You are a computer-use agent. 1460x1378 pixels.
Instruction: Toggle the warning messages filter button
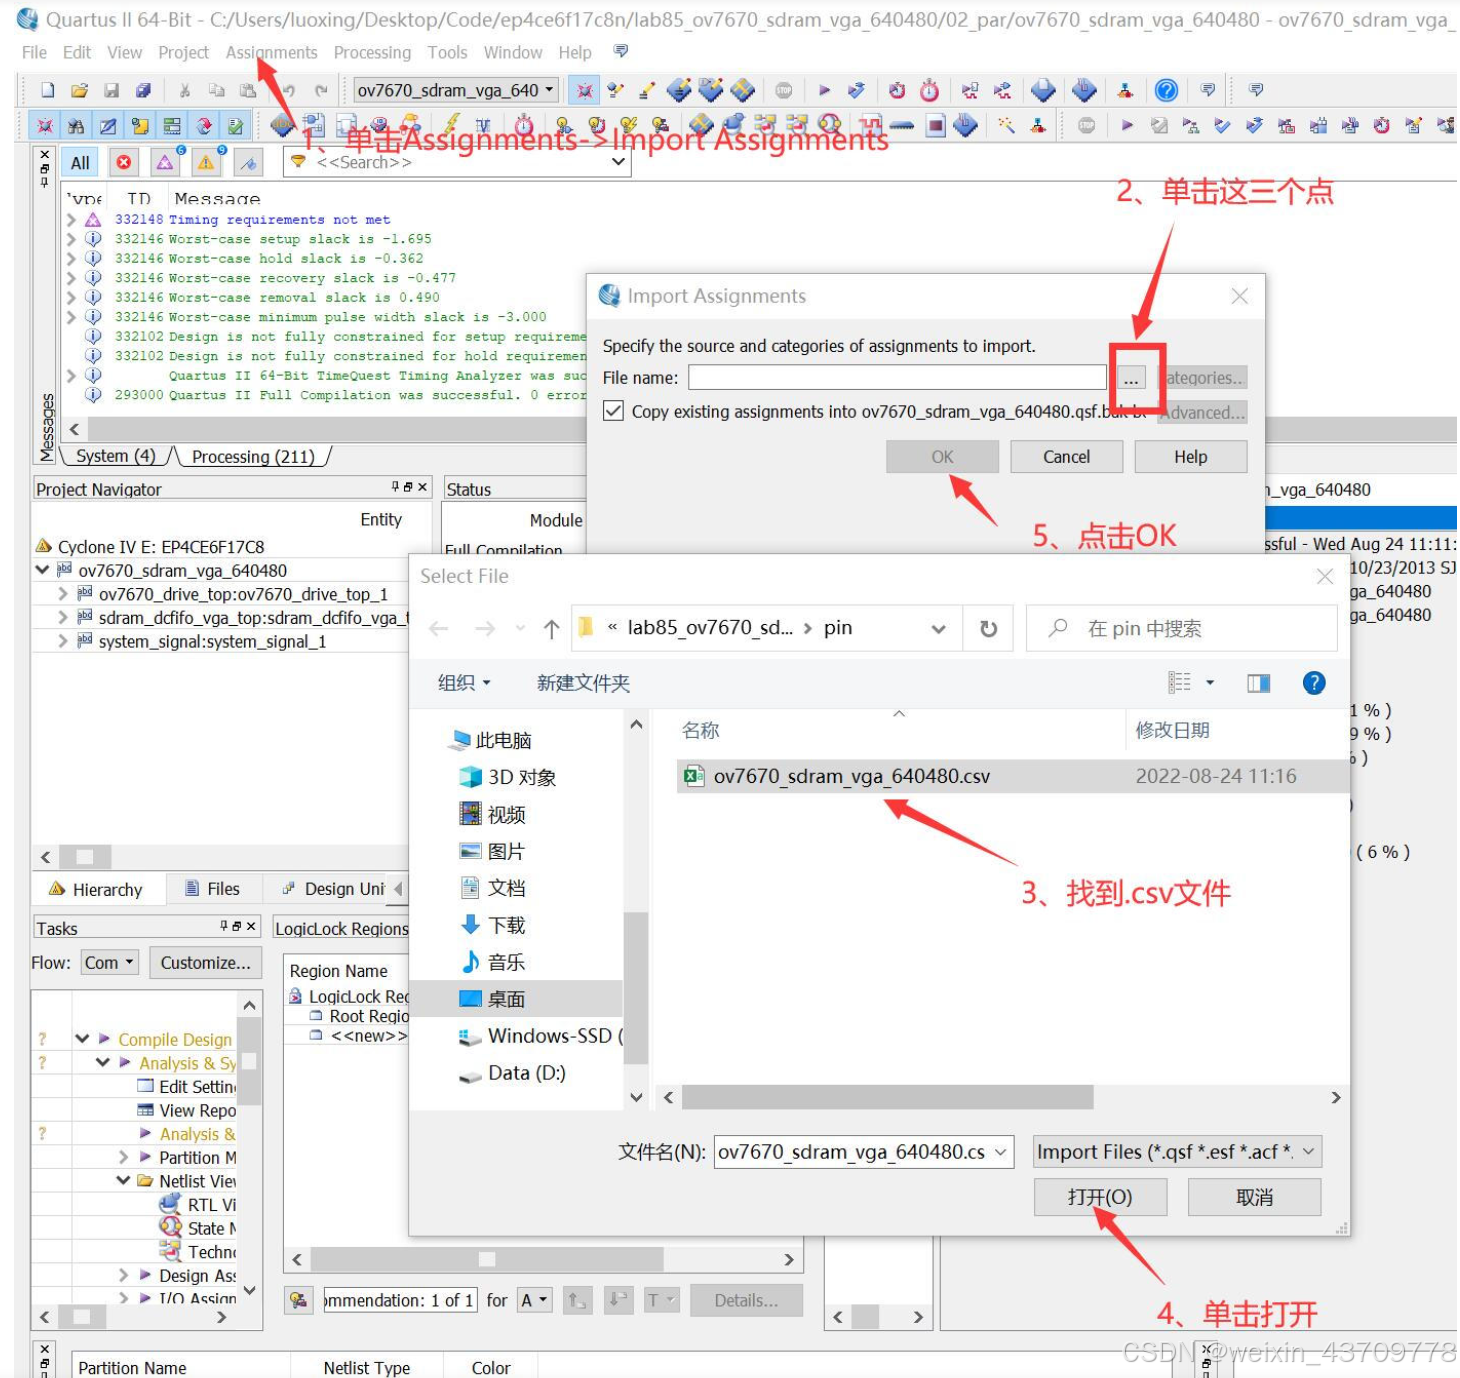pyautogui.click(x=207, y=162)
